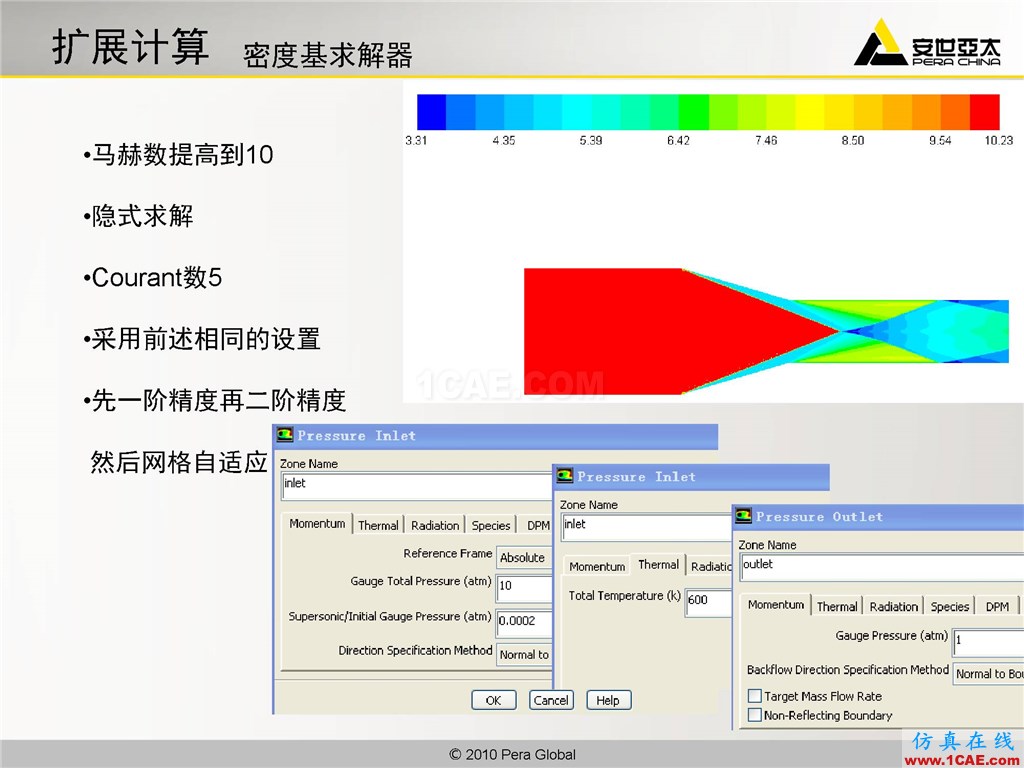Click the Pera China logo
Image resolution: width=1024 pixels, height=768 pixels.
[927, 43]
